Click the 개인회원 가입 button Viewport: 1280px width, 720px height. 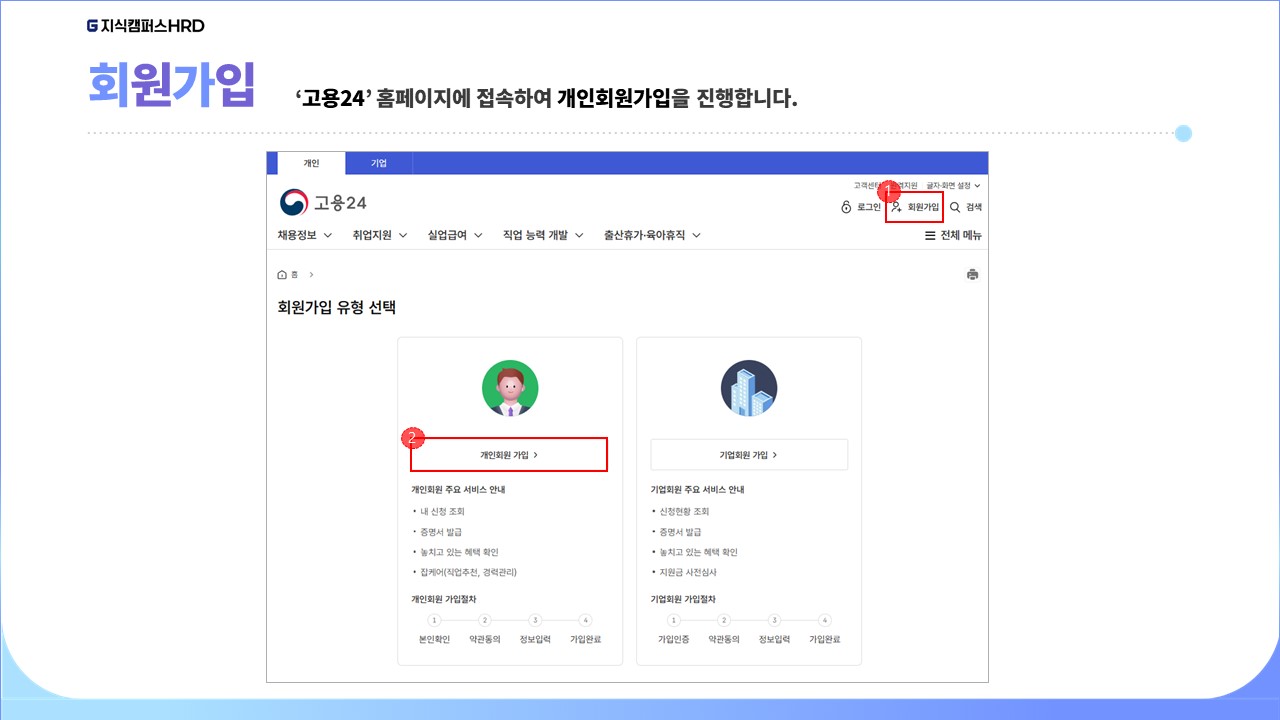[x=509, y=454]
